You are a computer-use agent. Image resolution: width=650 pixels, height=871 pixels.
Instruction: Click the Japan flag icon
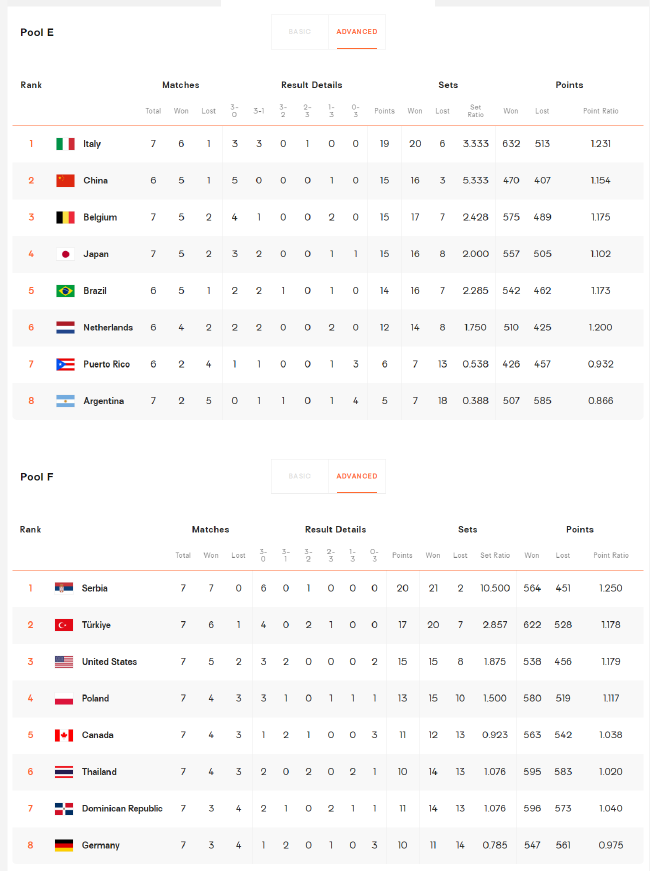[x=65, y=254]
